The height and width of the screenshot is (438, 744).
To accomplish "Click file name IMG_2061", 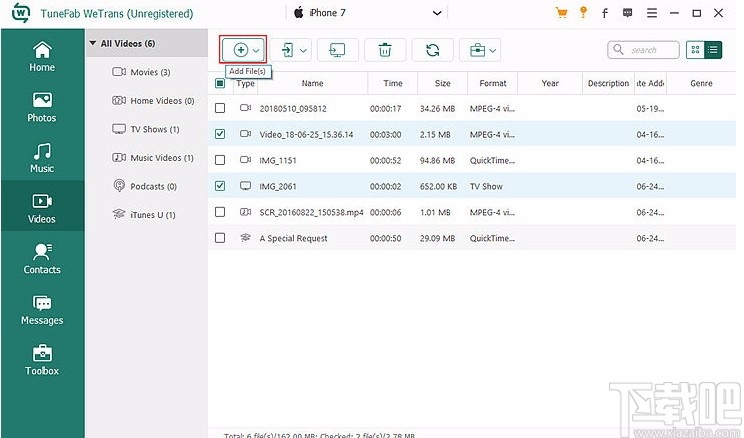I will [x=278, y=186].
